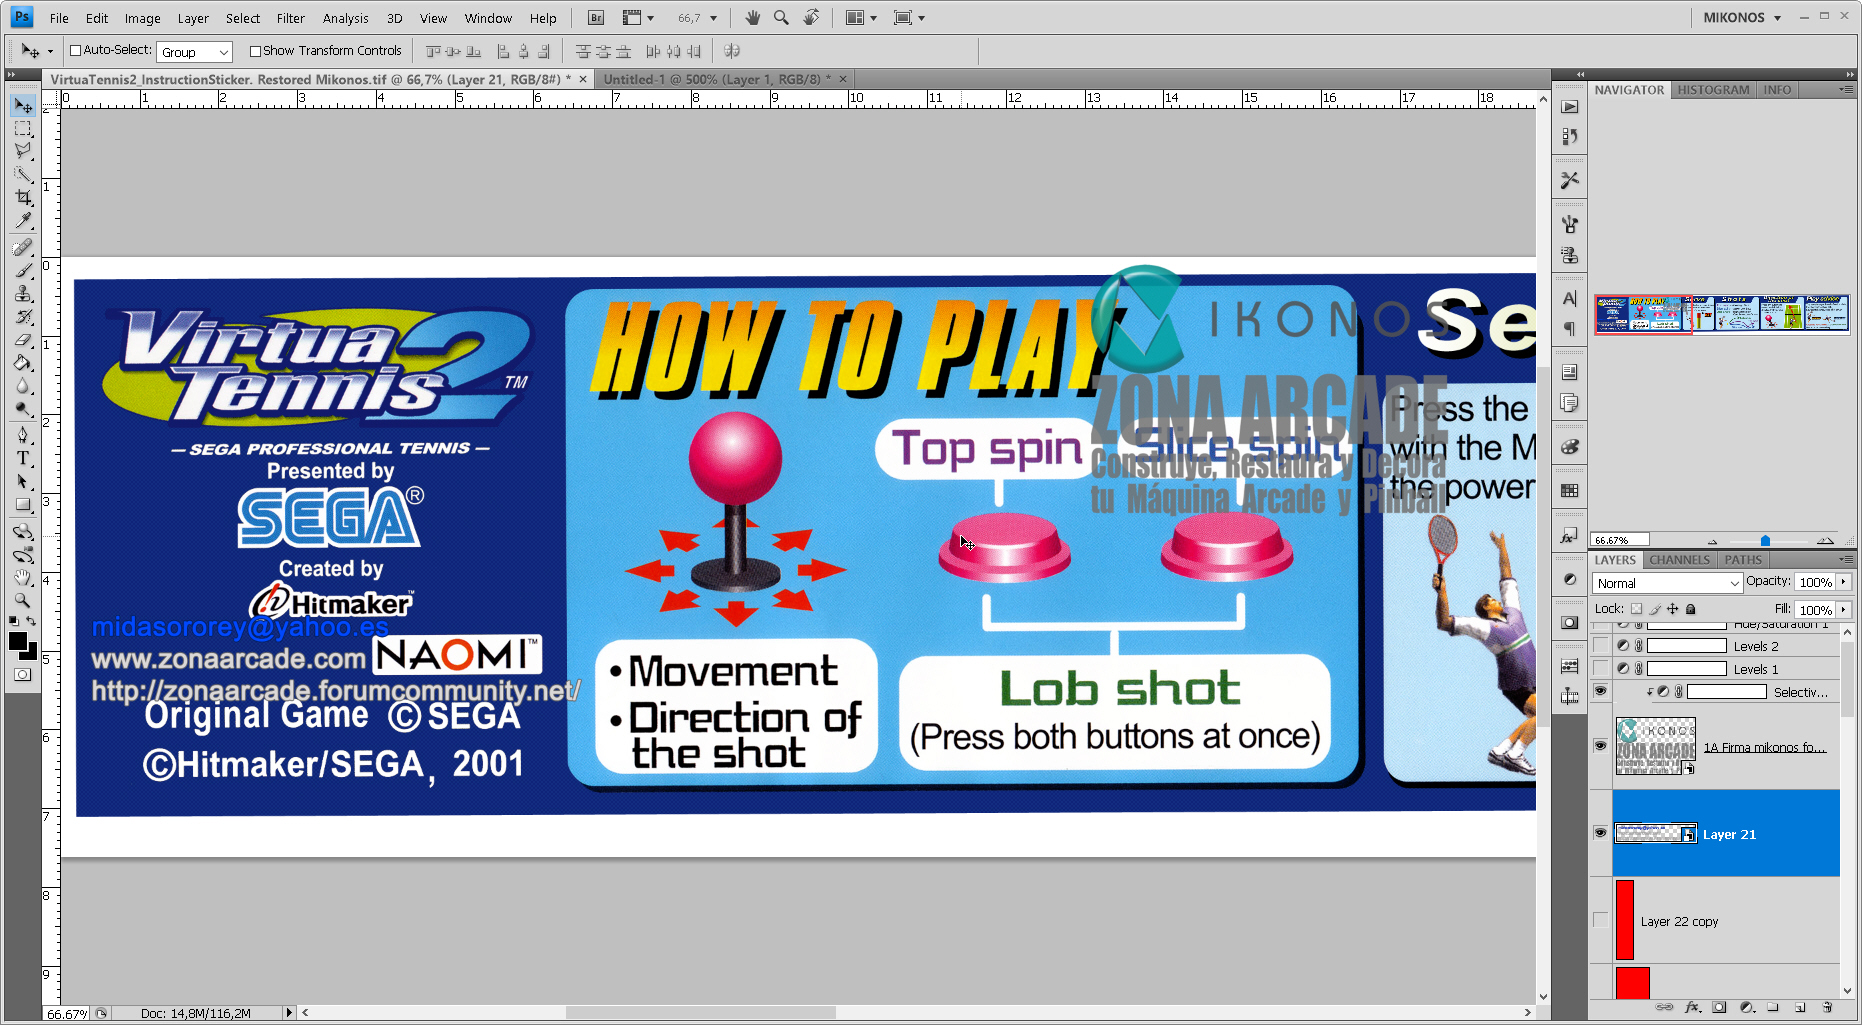Click the Add layer mask icon
1862x1025 pixels.
[x=1718, y=1007]
